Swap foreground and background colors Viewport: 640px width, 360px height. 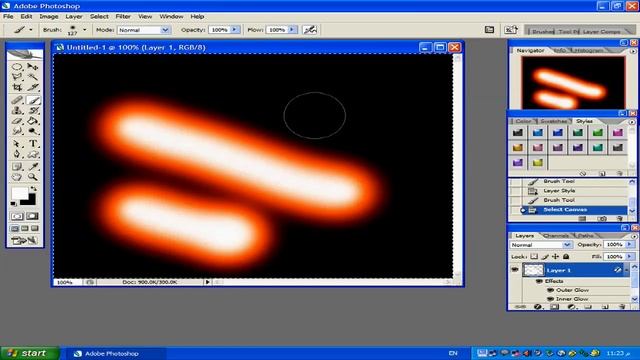click(33, 189)
